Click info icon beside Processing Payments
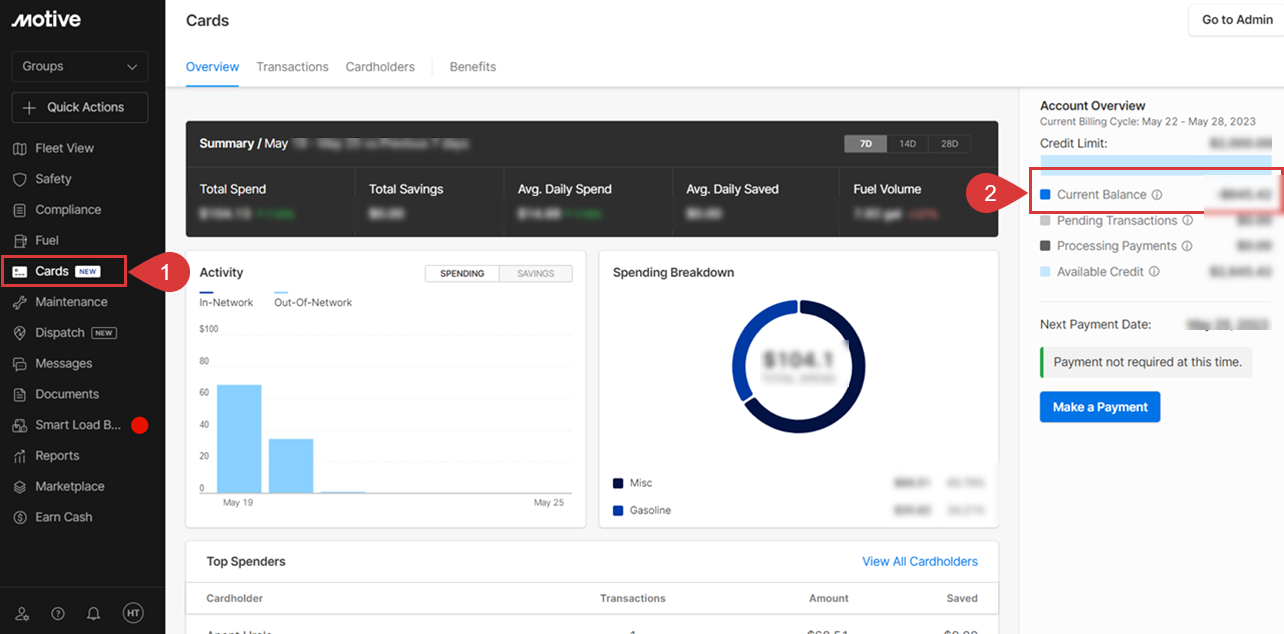This screenshot has height=634, width=1284. 1187,246
